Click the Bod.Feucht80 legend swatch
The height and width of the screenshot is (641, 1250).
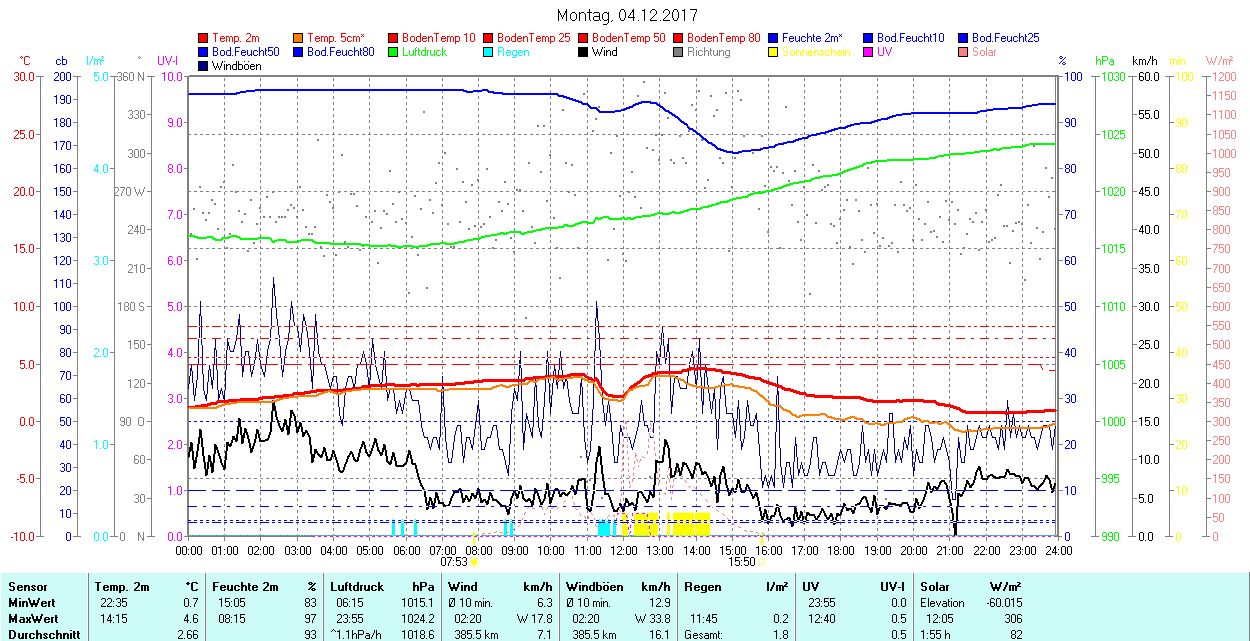(298, 52)
